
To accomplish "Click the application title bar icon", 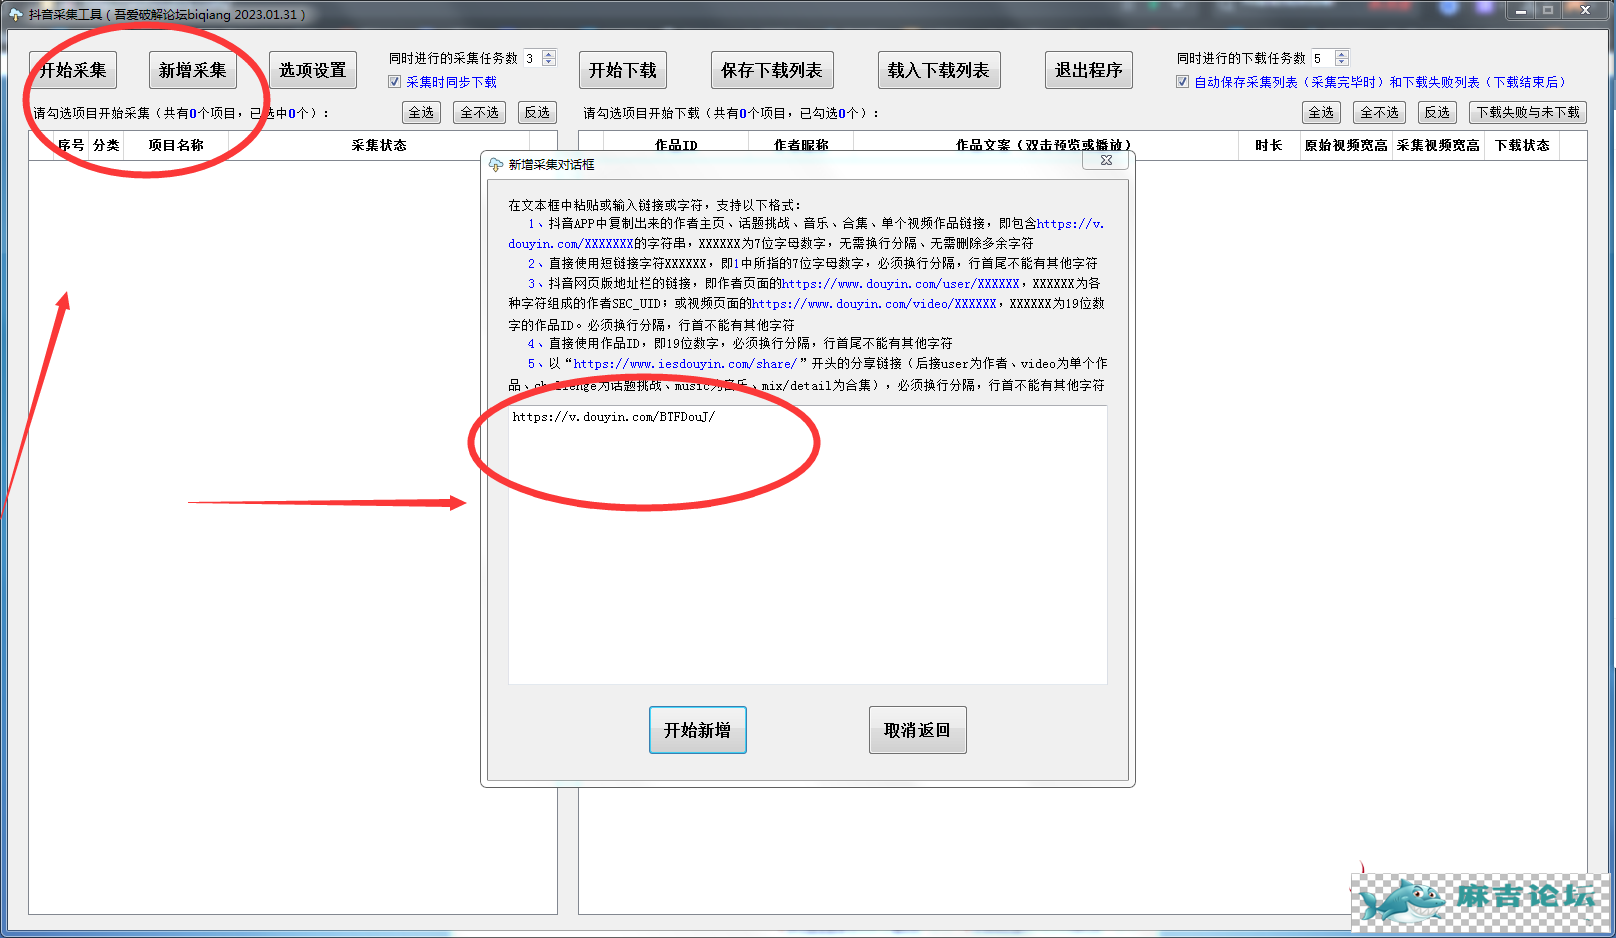I will pyautogui.click(x=15, y=14).
